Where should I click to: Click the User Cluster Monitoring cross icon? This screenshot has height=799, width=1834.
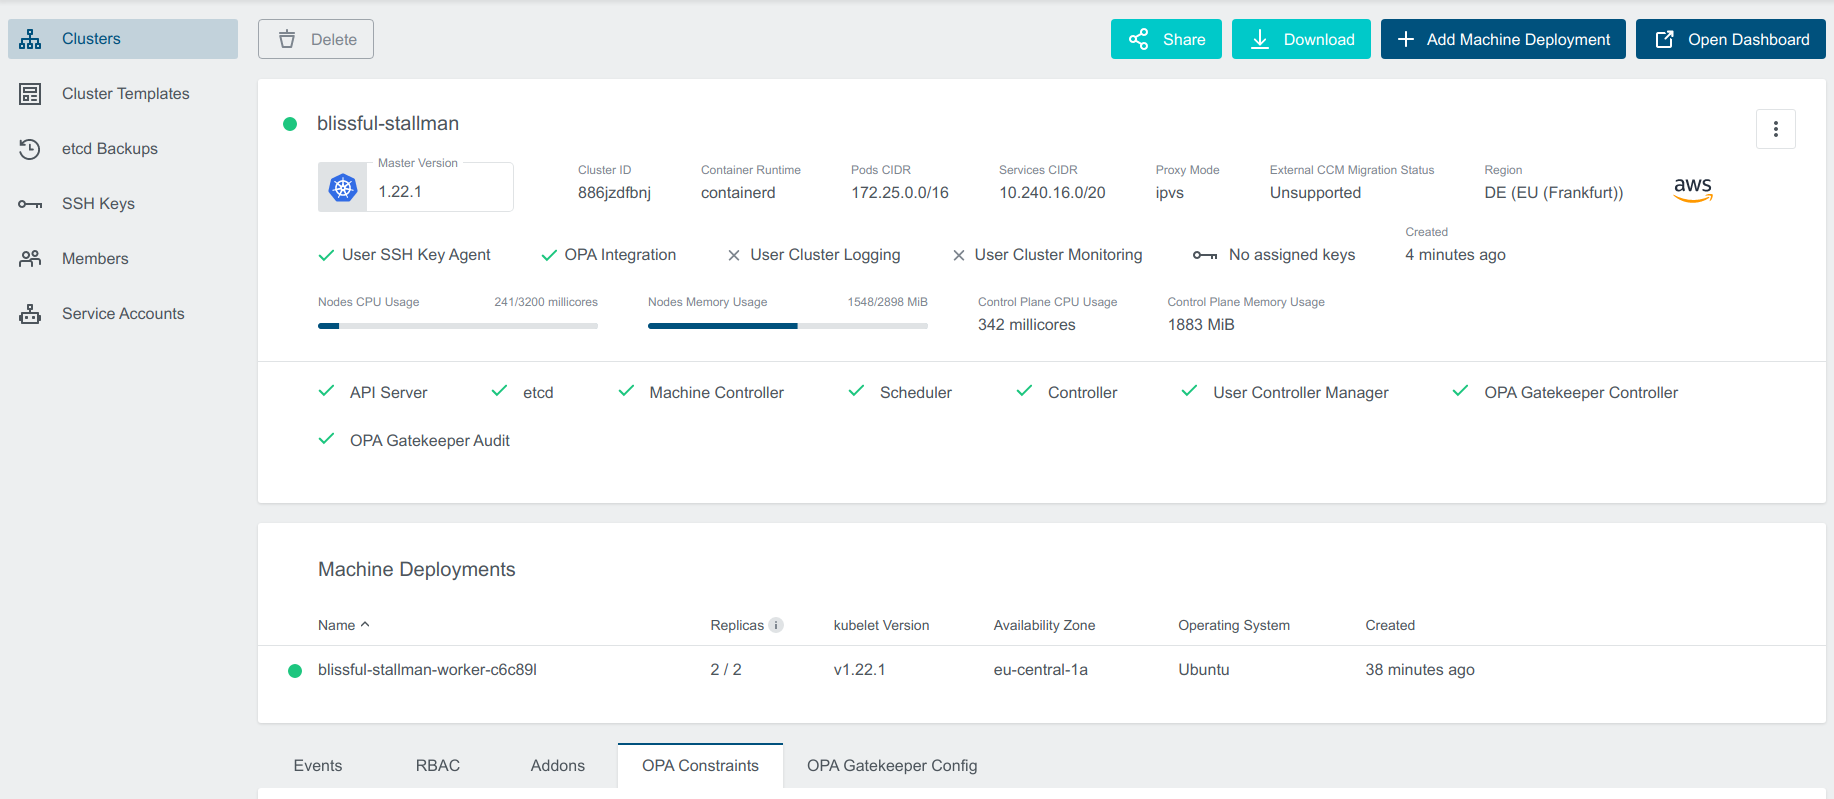tap(959, 255)
